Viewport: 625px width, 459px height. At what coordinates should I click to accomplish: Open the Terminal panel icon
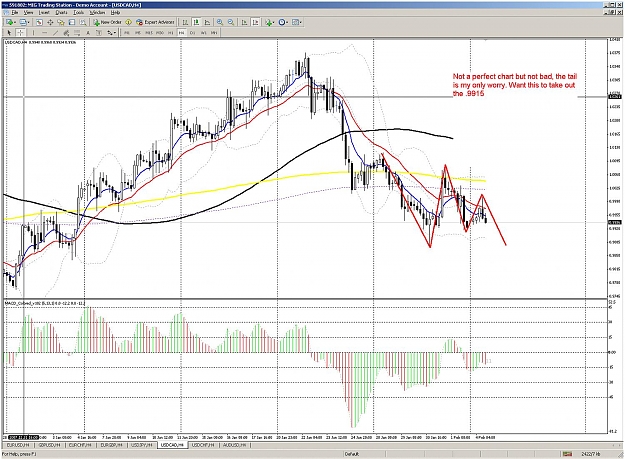72,22
